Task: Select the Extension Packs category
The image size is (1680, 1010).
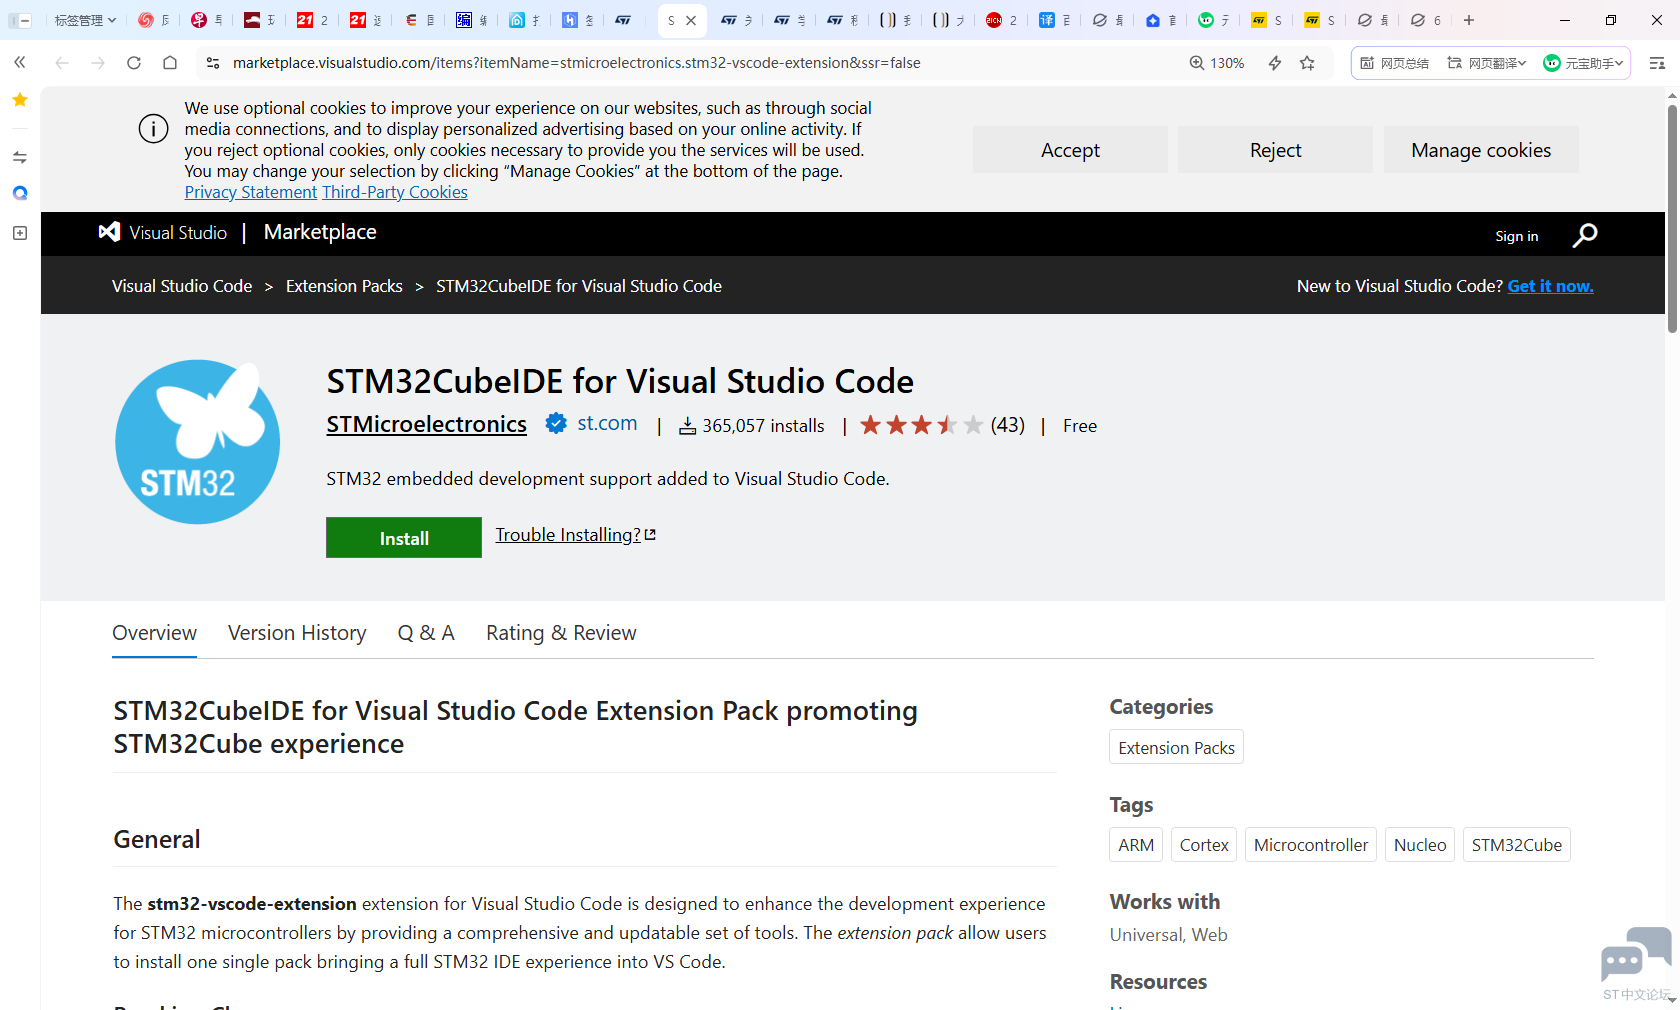Action: point(1176,748)
